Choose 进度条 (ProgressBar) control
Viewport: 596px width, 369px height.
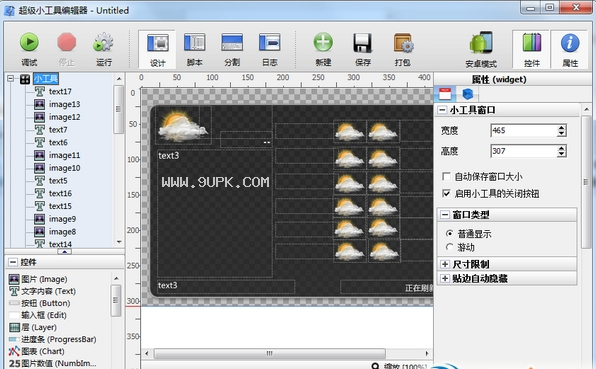pos(53,339)
